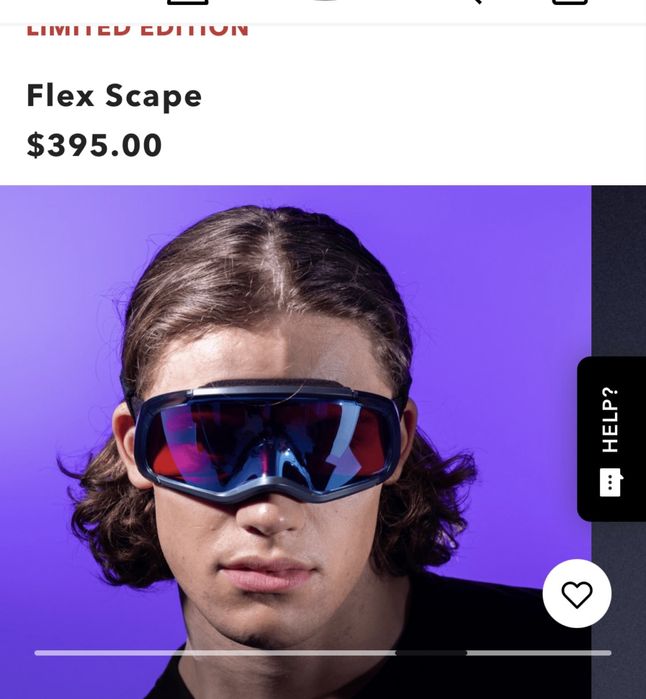Click the HELP? vertical text label
The height and width of the screenshot is (699, 646).
coord(610,420)
